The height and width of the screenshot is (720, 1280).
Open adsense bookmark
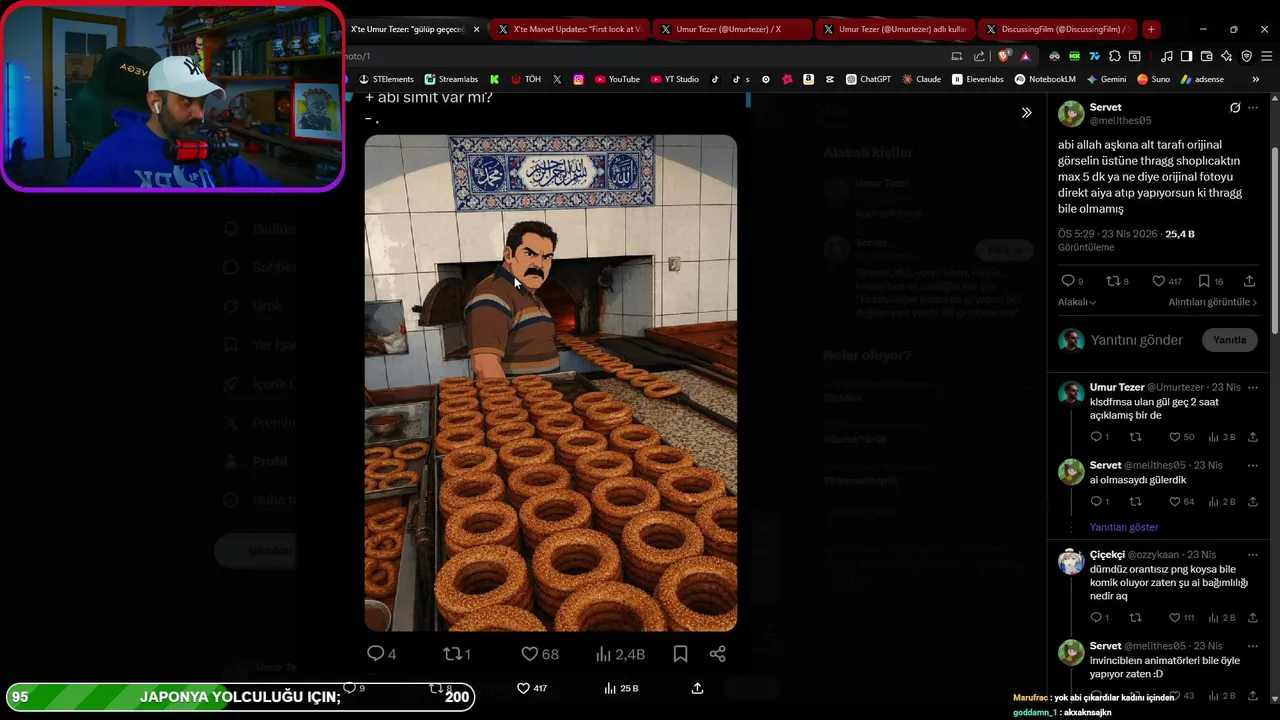pos(1202,79)
